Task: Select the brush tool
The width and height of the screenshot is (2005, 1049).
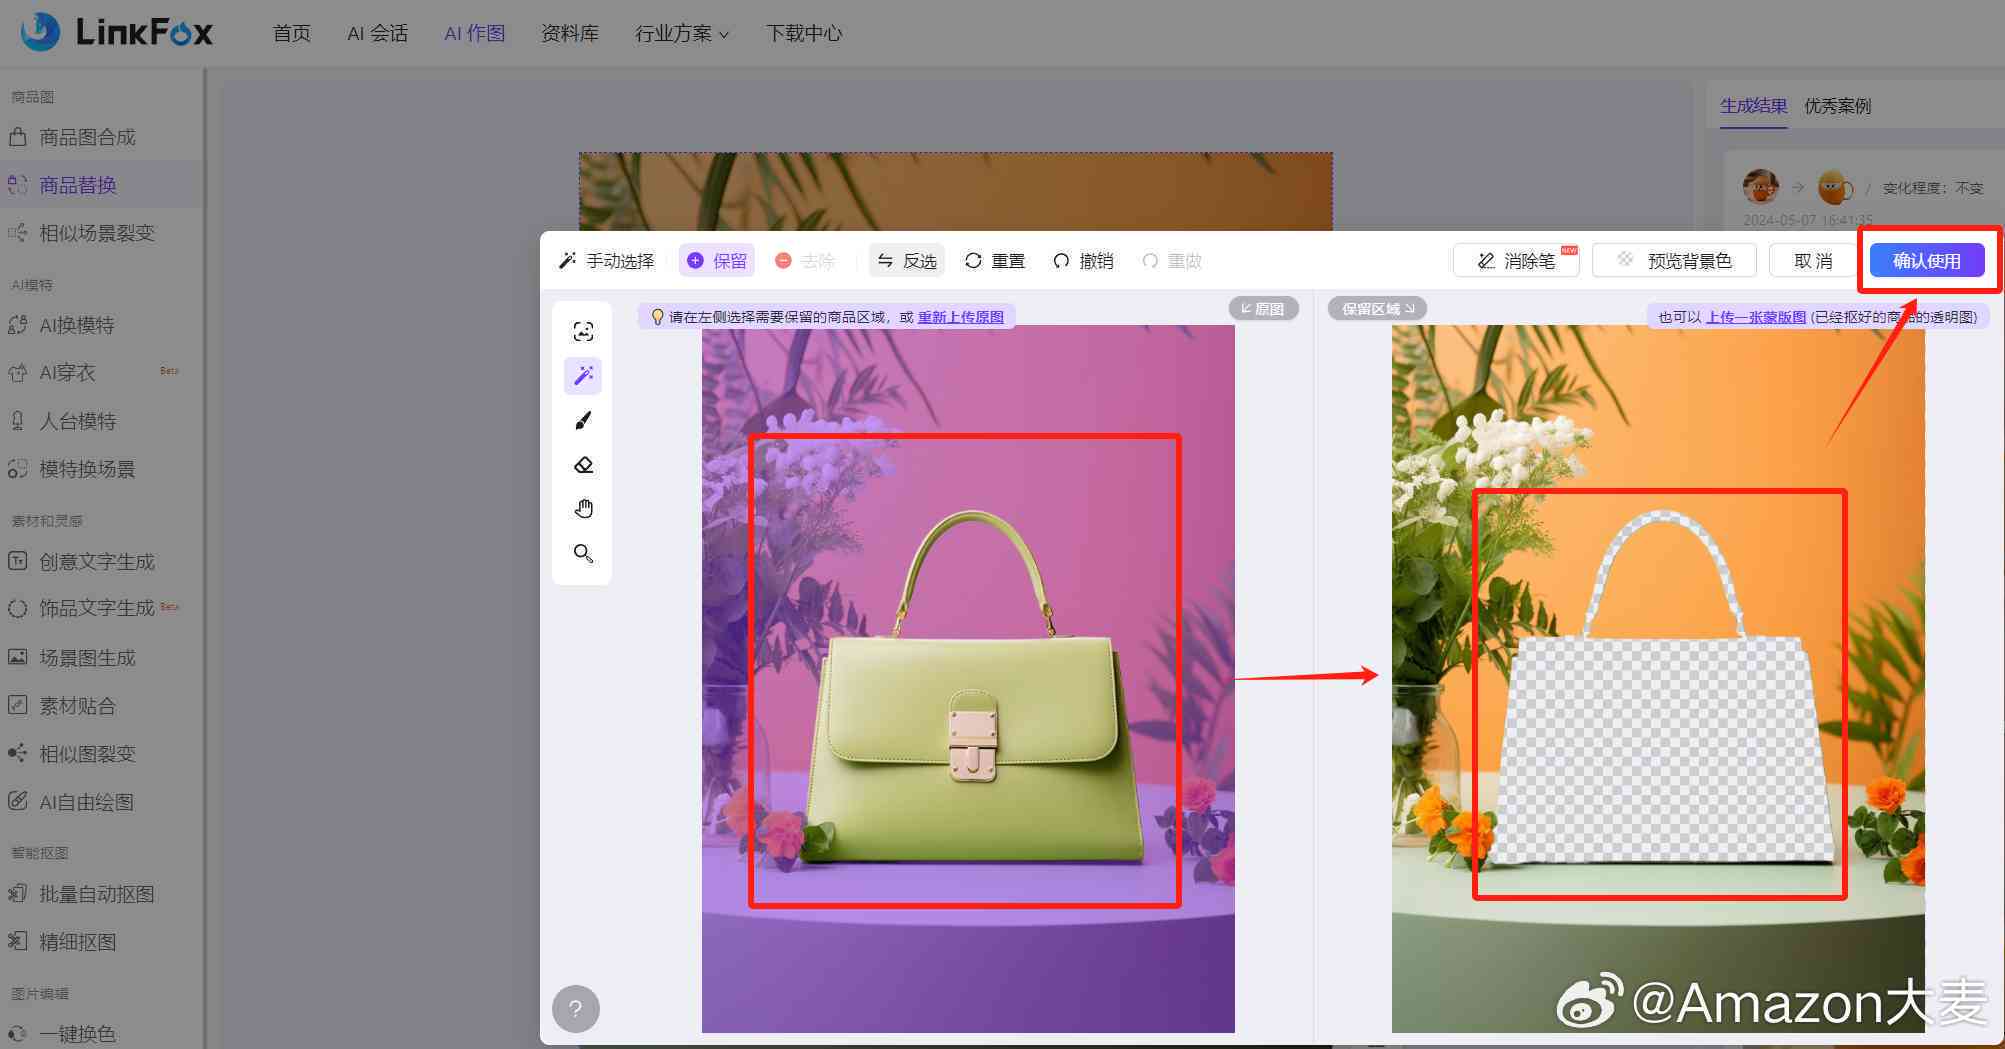Action: click(x=583, y=420)
